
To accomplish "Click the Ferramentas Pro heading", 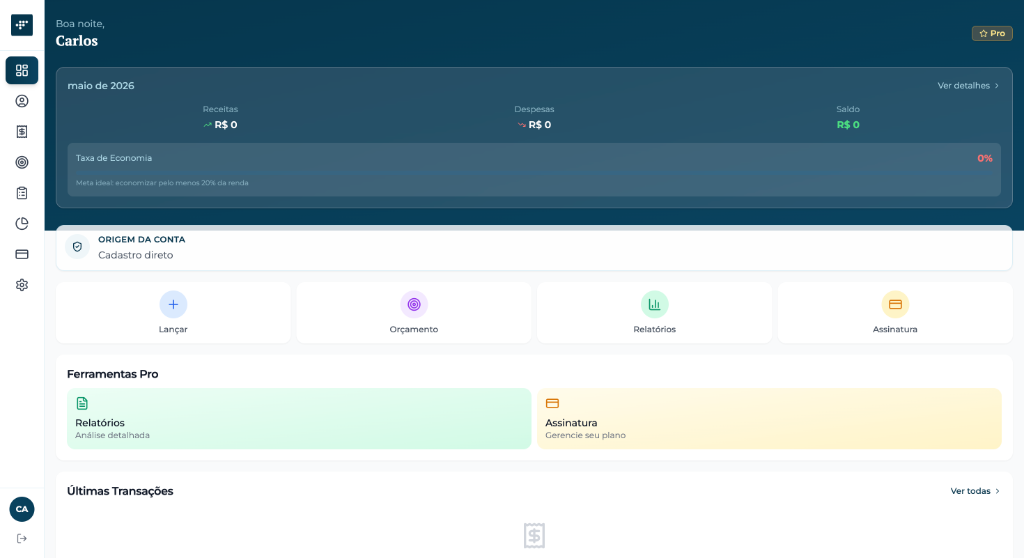I will (x=112, y=374).
